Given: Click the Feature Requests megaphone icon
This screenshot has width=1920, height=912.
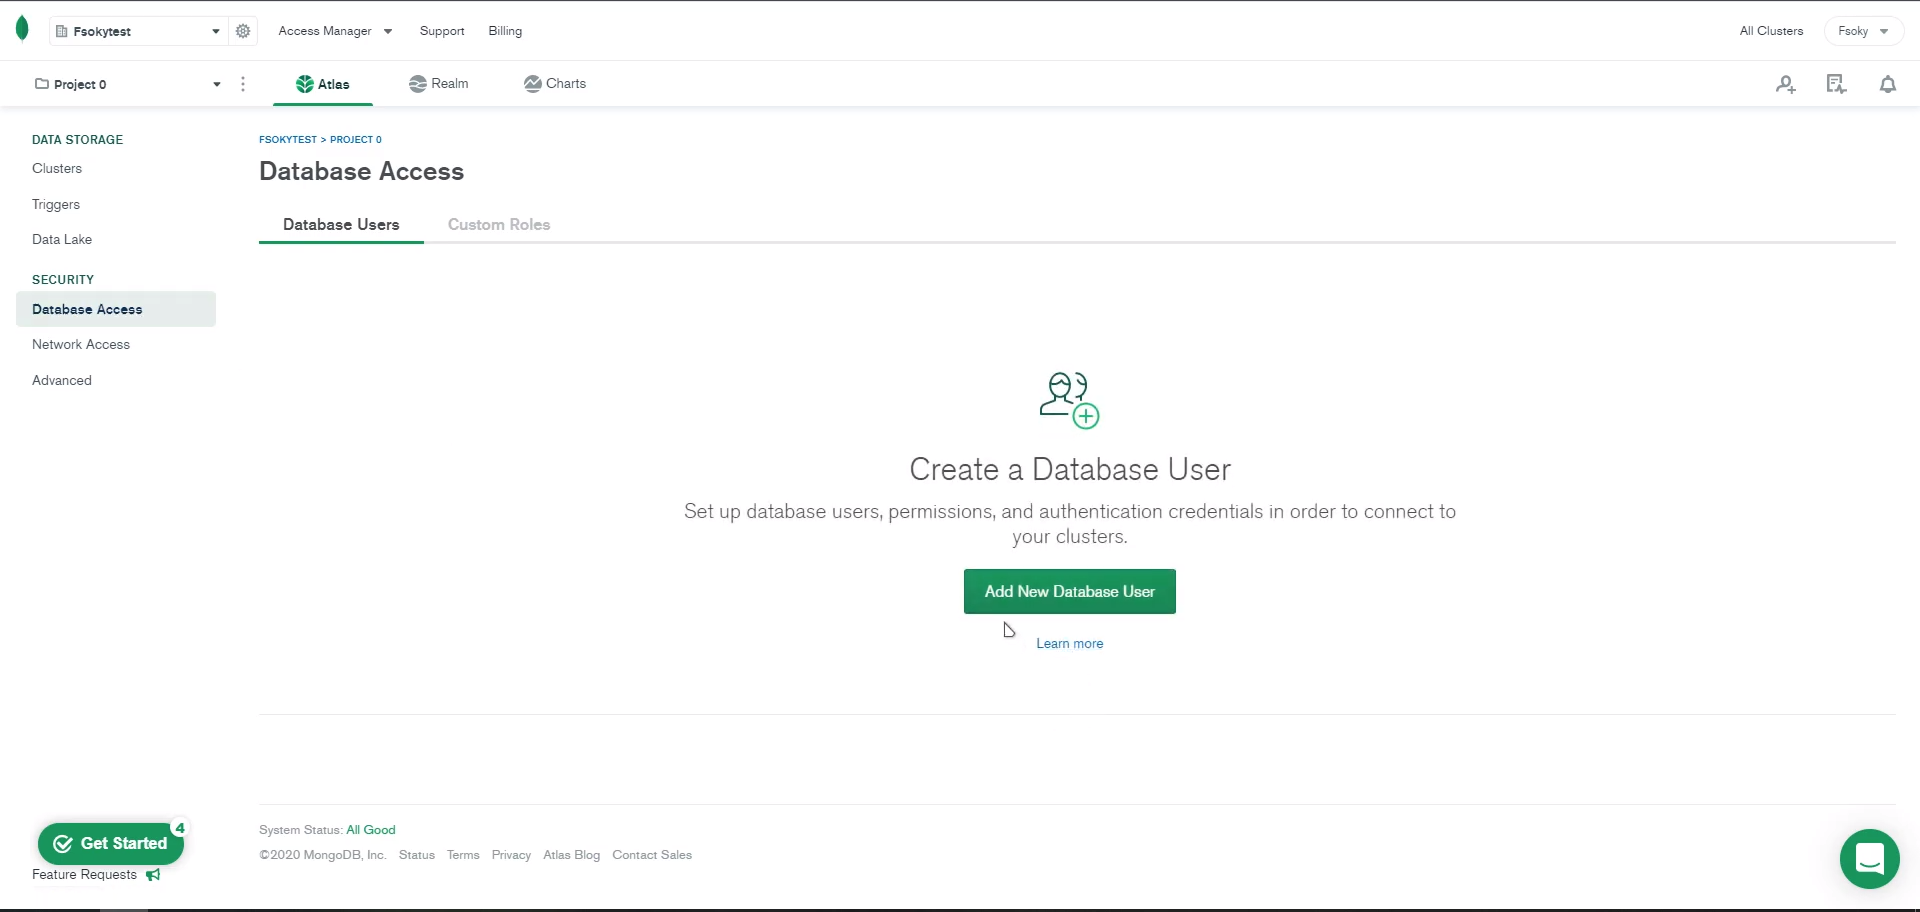Looking at the screenshot, I should point(153,875).
